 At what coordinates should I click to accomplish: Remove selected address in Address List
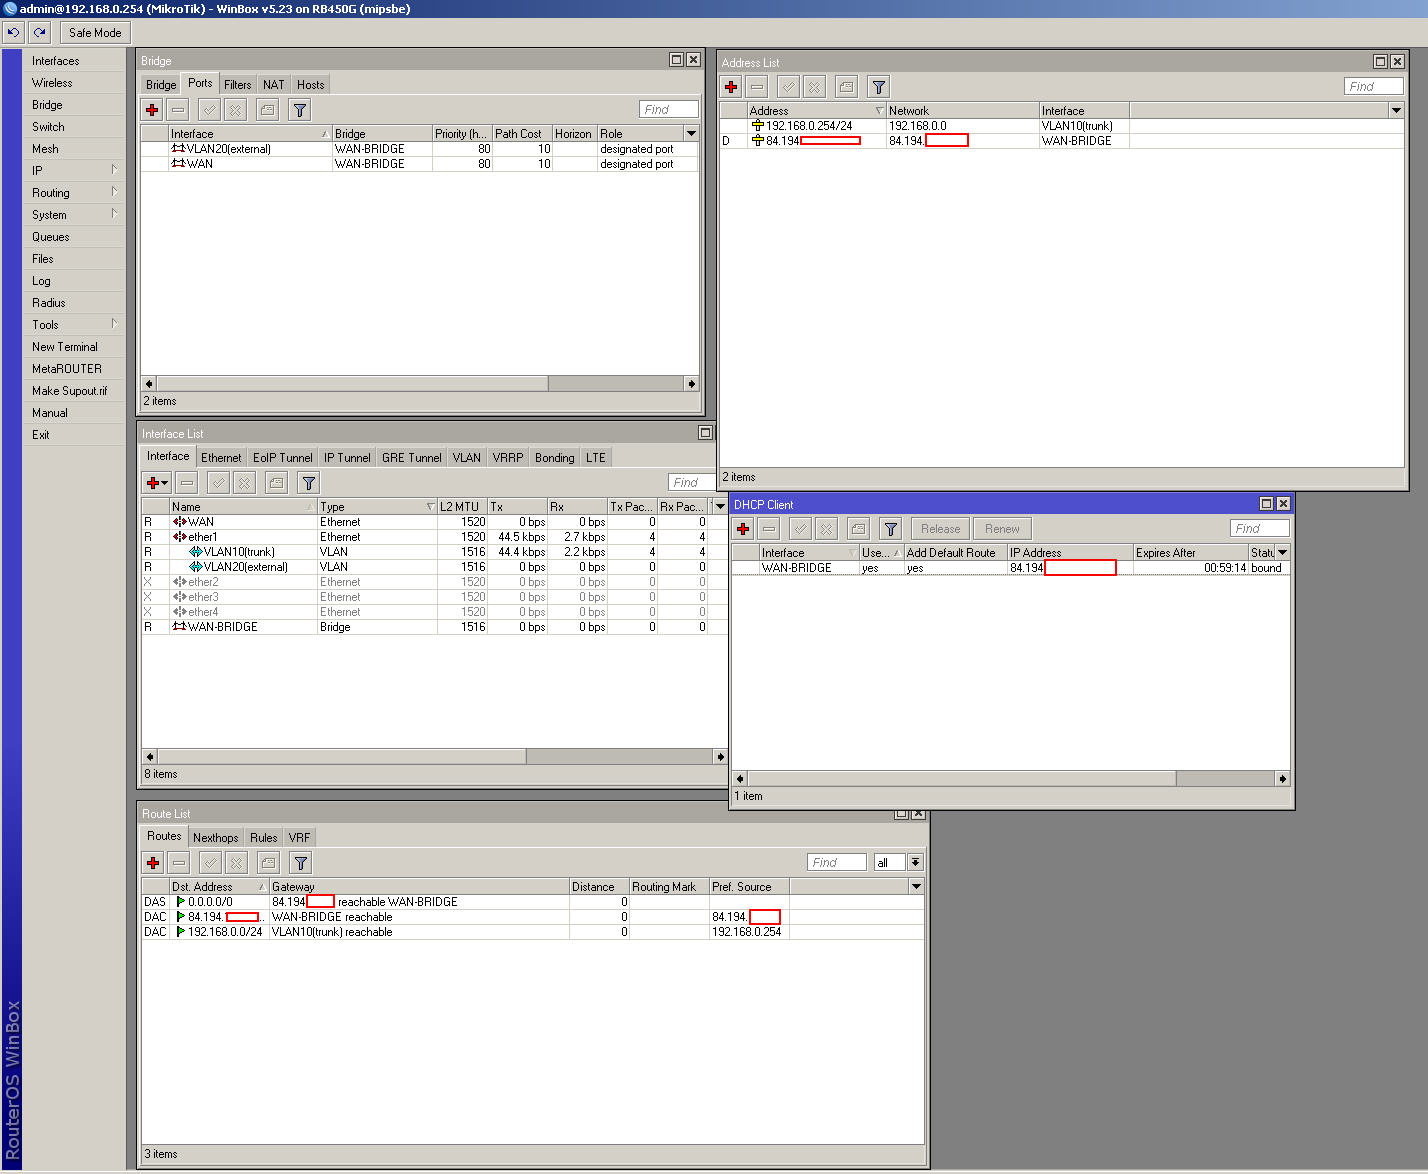[757, 87]
